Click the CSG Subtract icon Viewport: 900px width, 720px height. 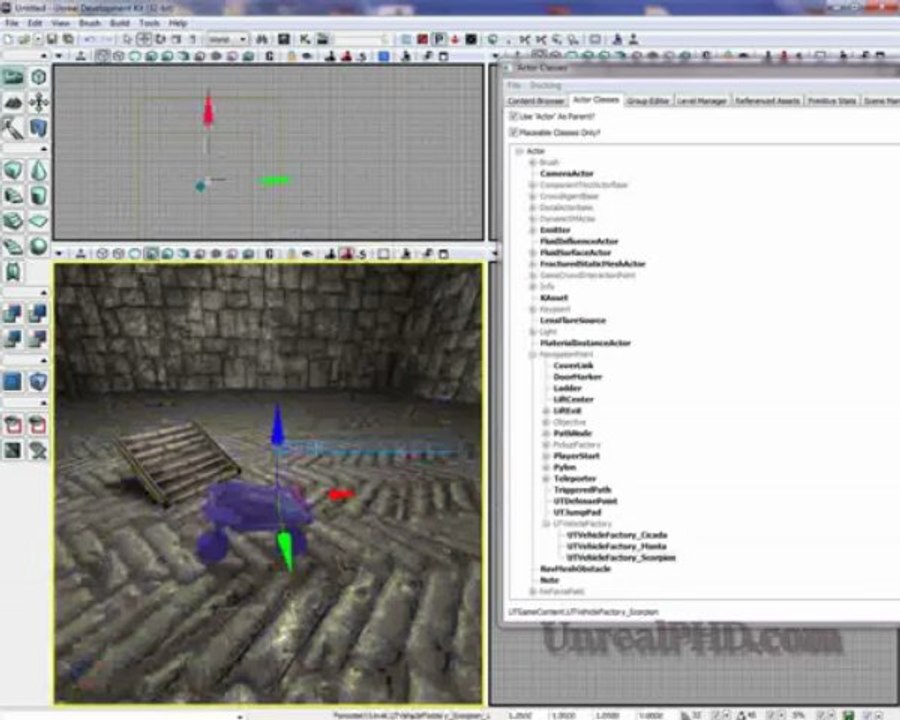coord(38,314)
